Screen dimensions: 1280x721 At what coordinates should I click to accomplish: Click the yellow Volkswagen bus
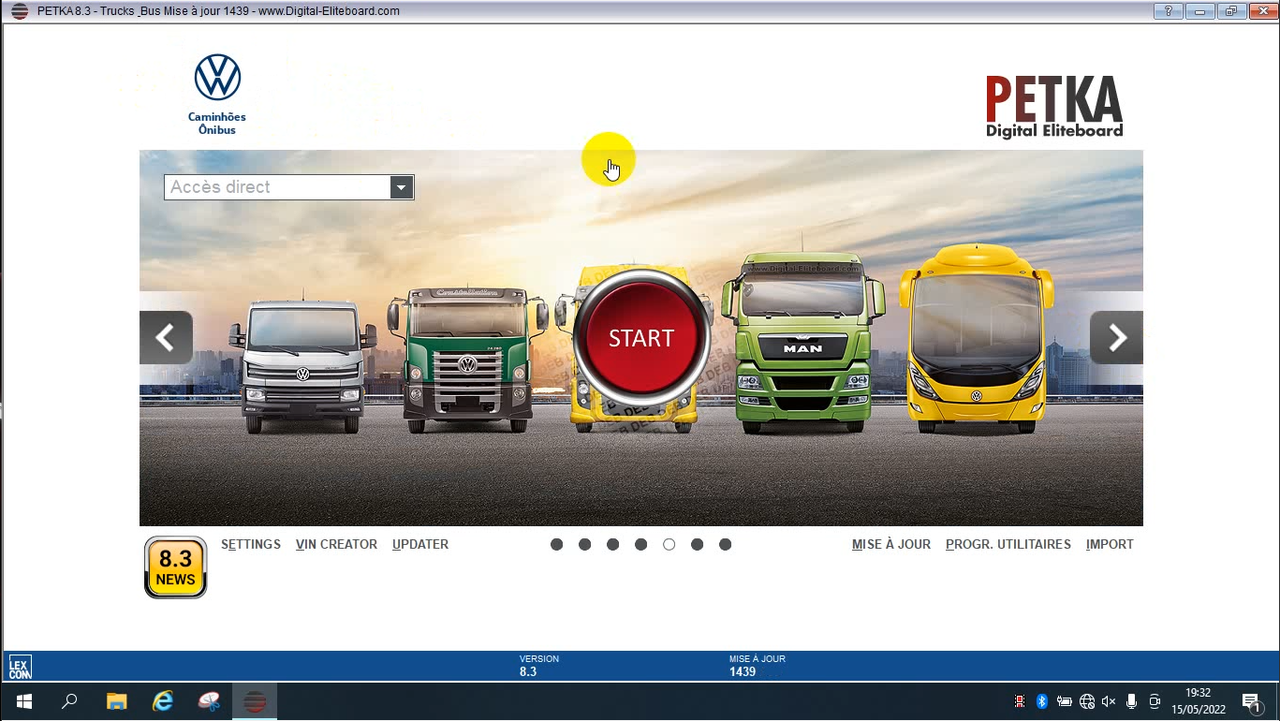976,338
